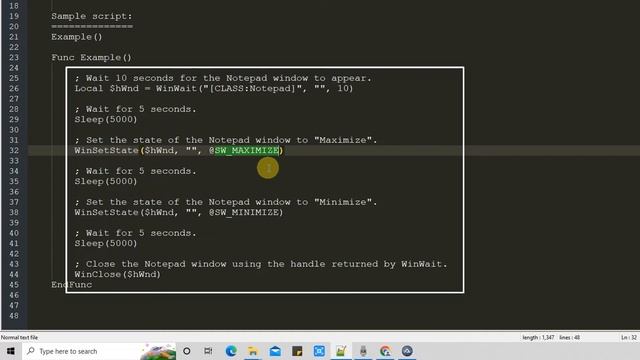Click line number 26 in the margin
This screenshot has height=360, width=640.
click(14, 89)
